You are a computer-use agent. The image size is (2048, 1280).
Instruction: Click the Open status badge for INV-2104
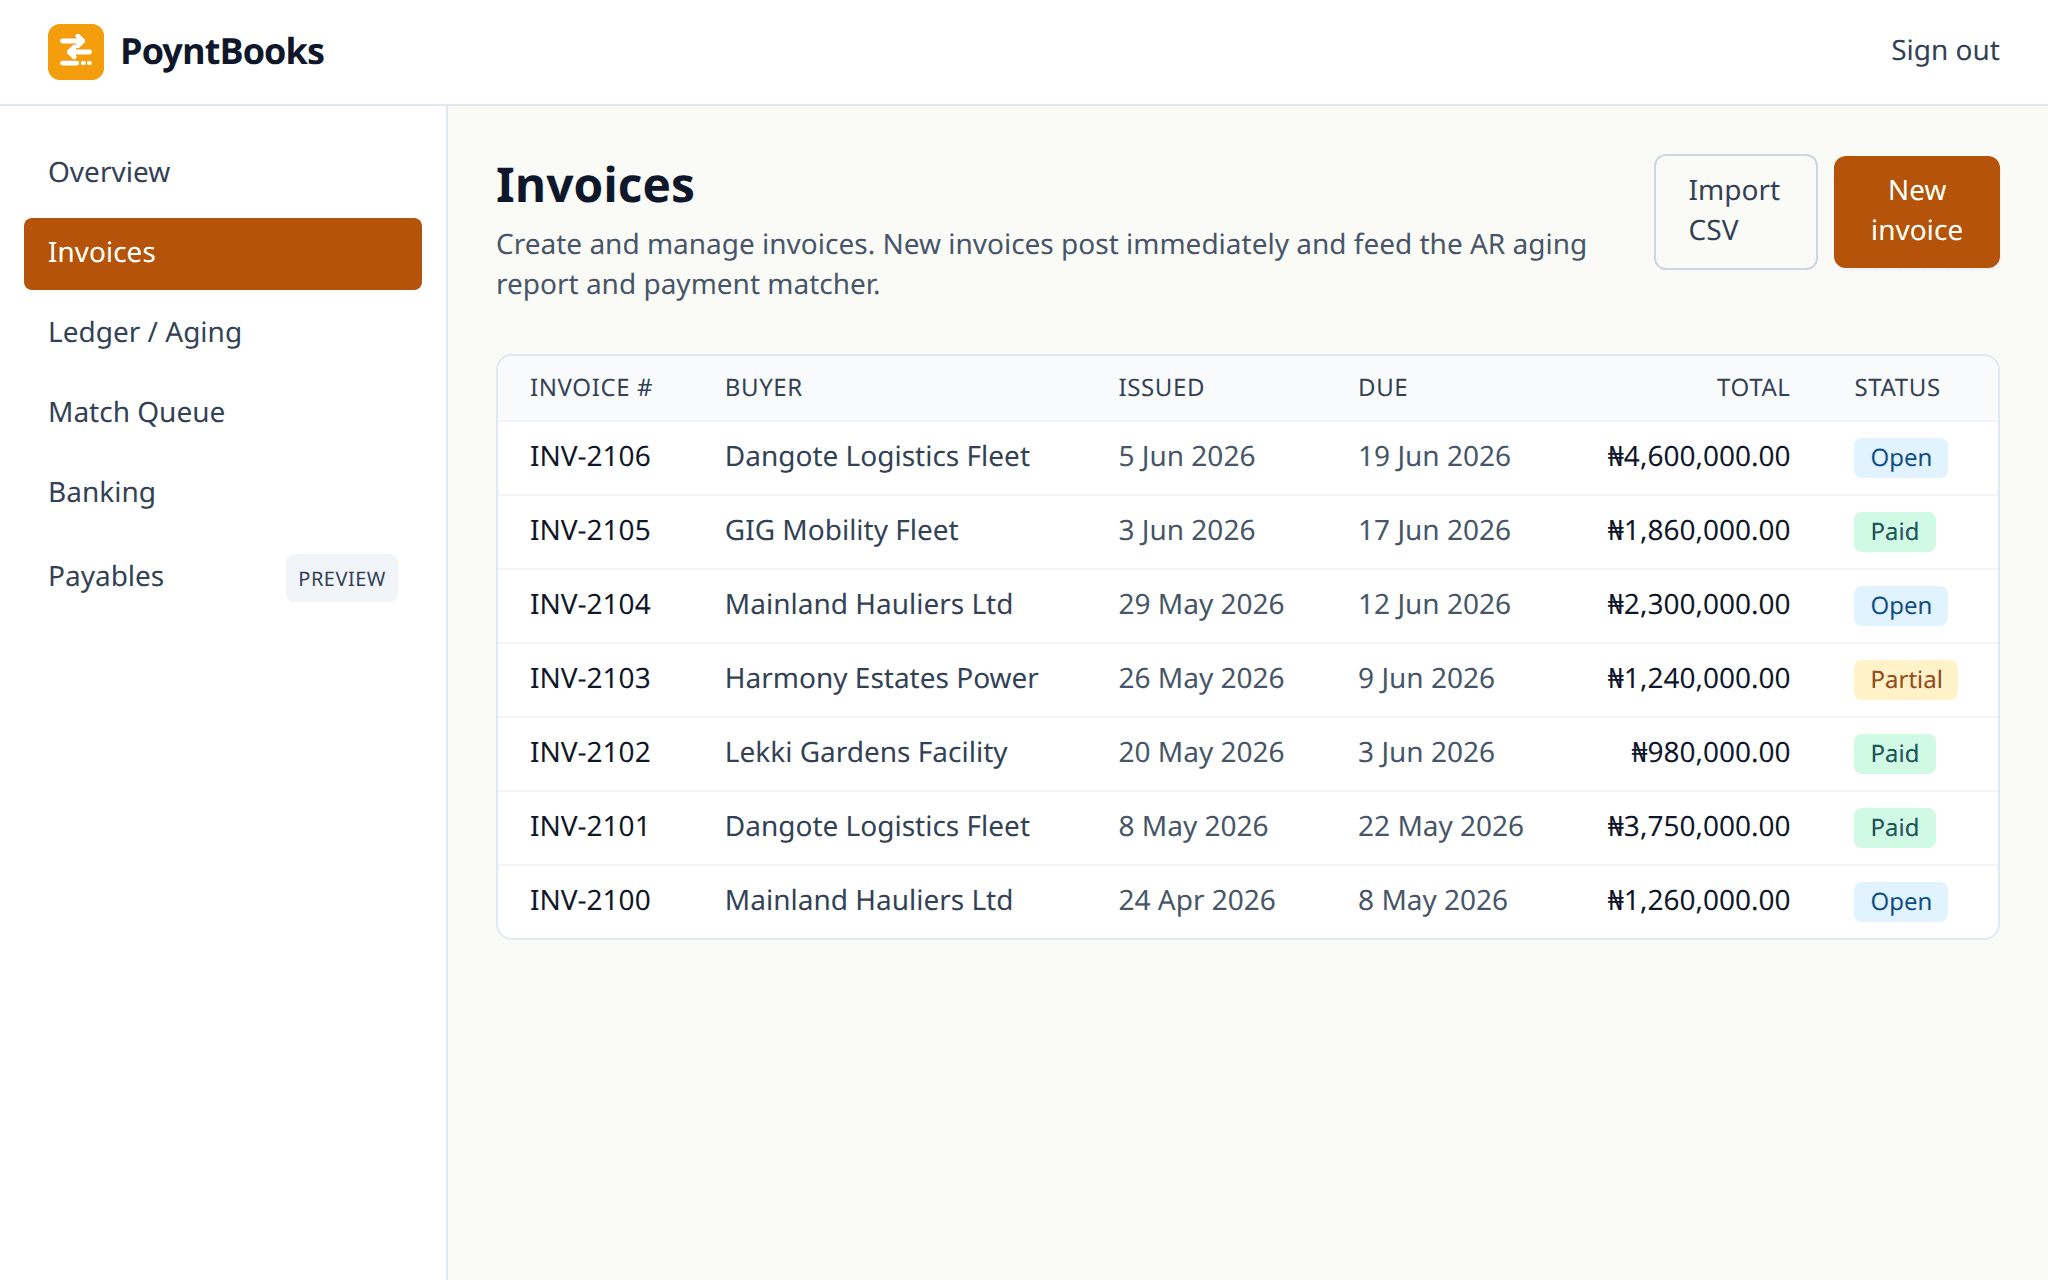coord(1900,606)
